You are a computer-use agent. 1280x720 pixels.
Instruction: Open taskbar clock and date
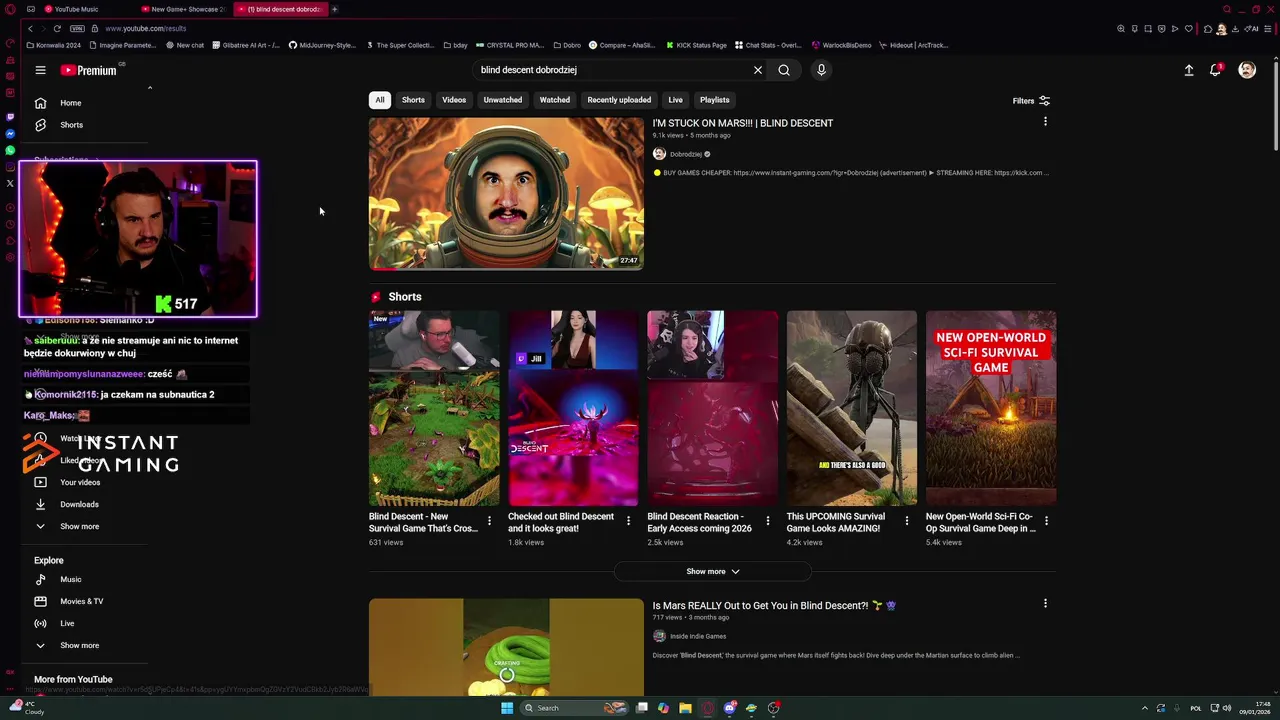[1255, 708]
